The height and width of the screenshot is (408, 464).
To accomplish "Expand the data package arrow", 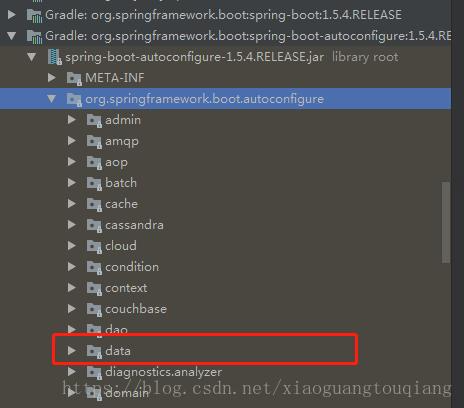I will [x=72, y=350].
